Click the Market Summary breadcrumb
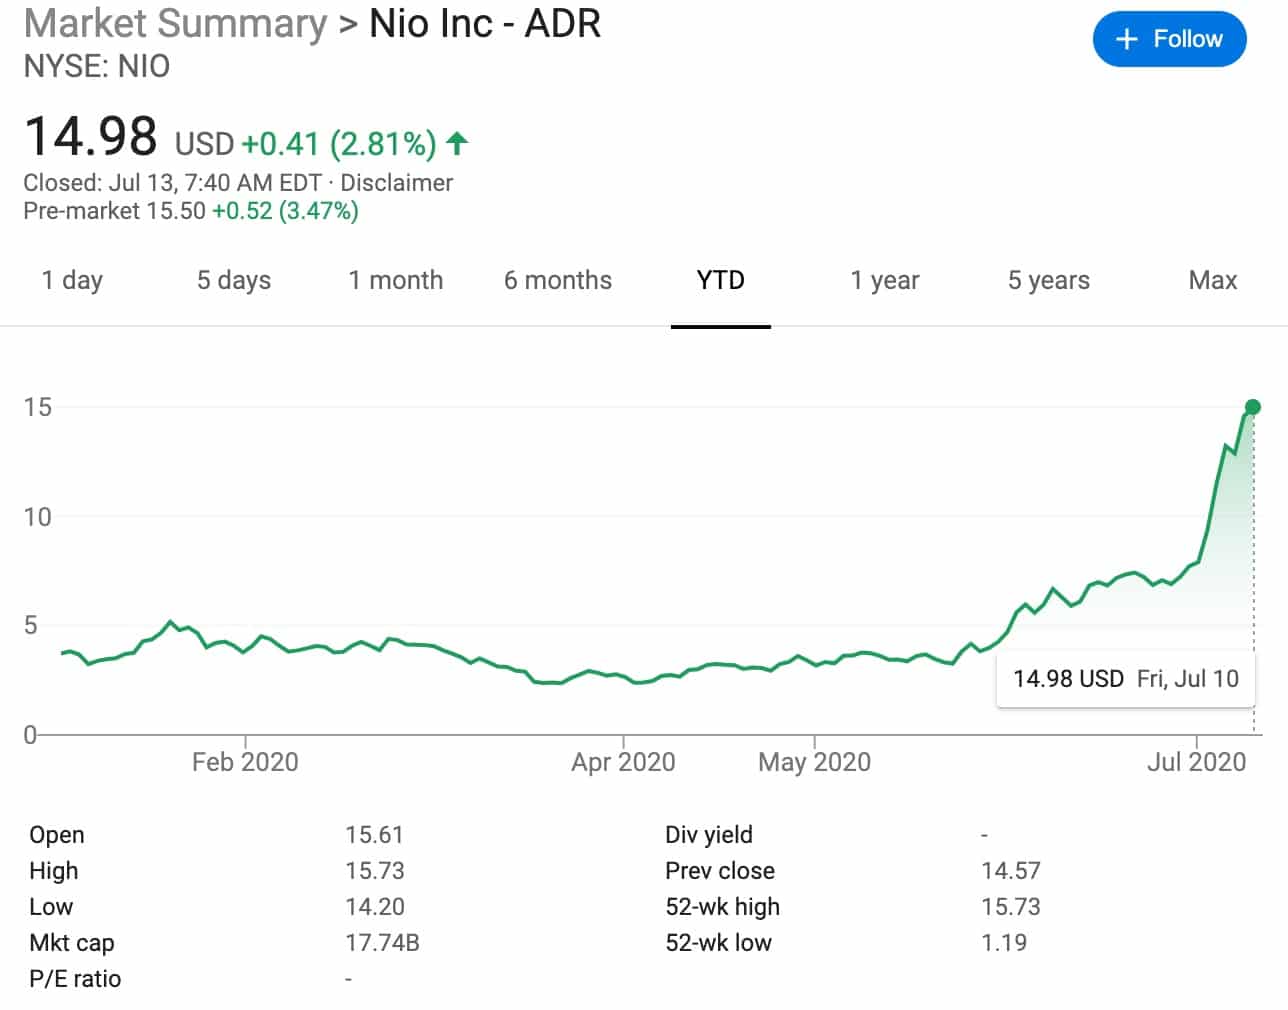Image resolution: width=1288 pixels, height=1010 pixels. 174,24
